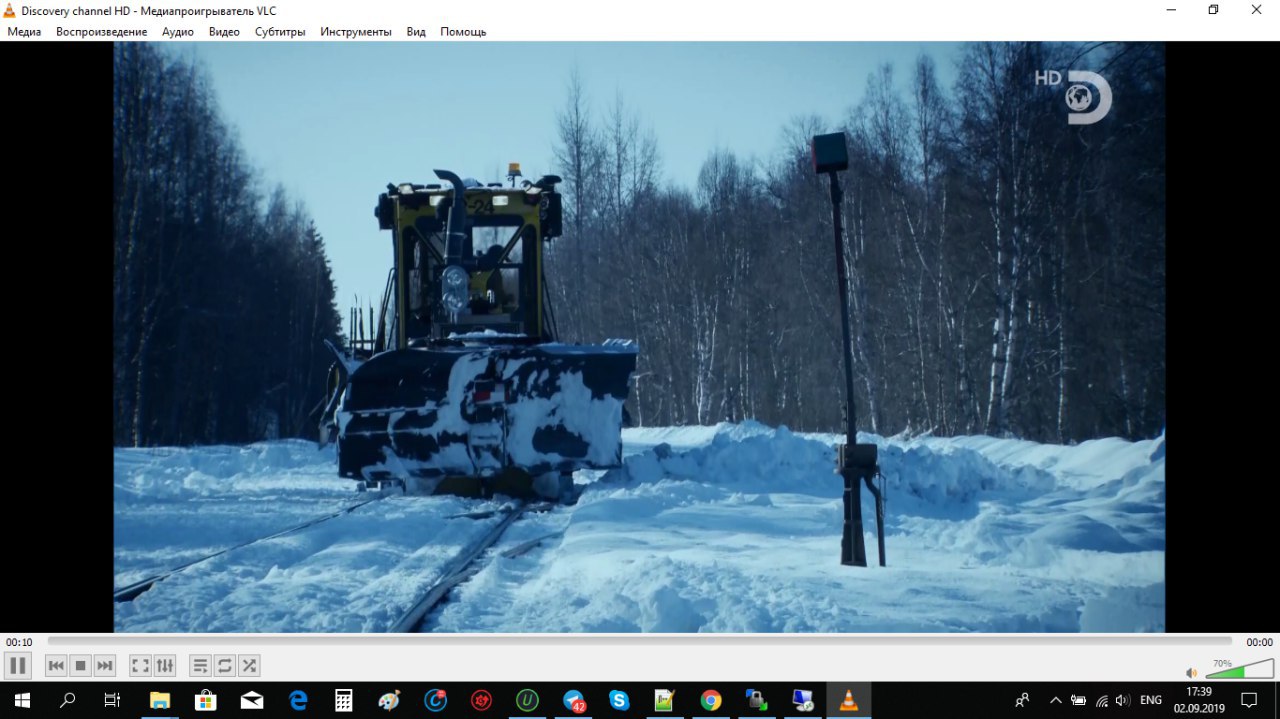
Task: Toggle loop repeat mode
Action: [x=225, y=665]
